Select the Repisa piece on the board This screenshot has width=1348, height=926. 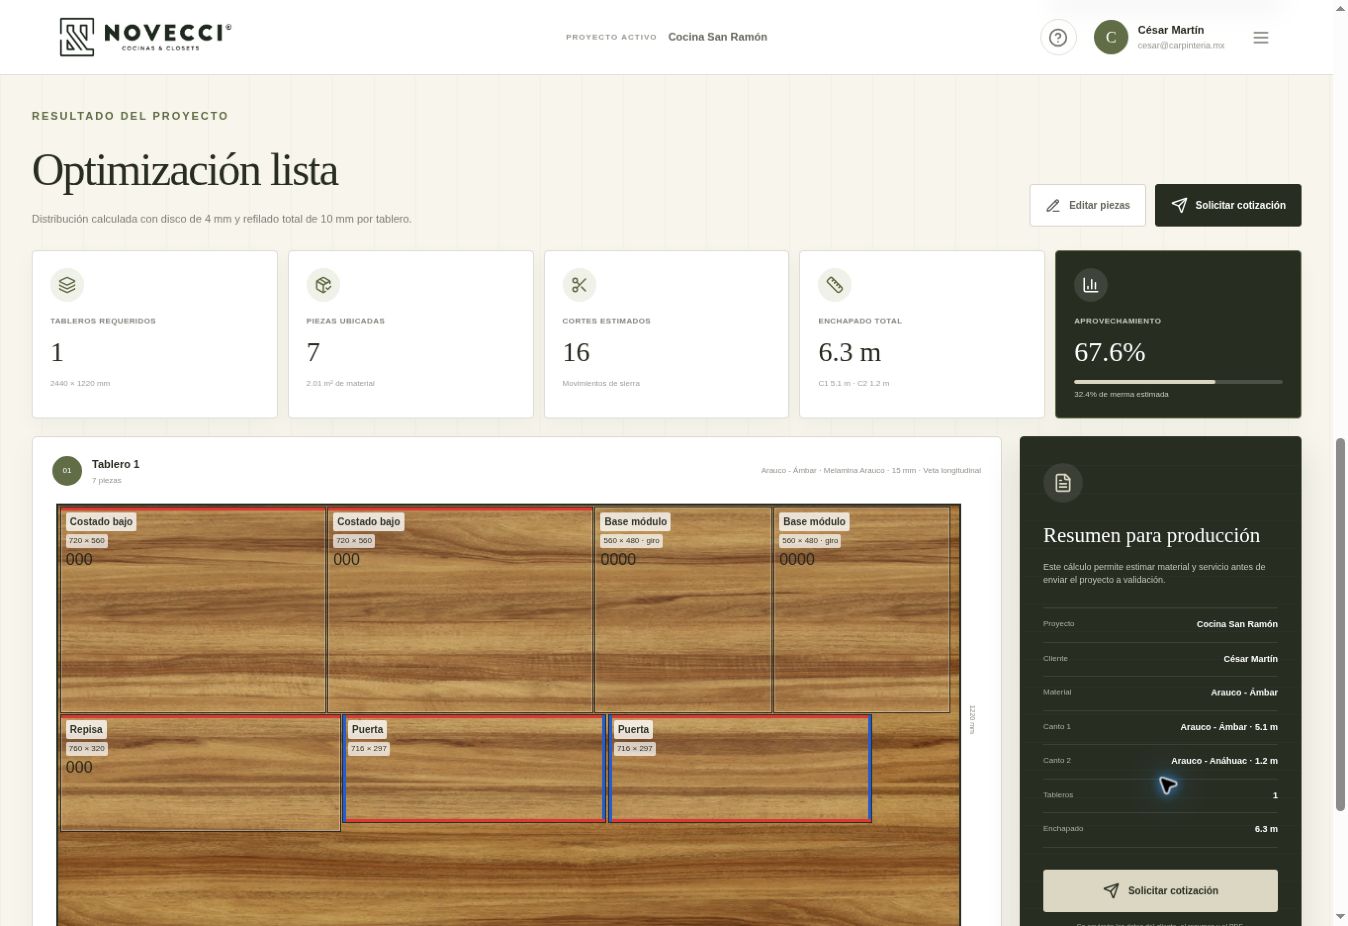coord(200,773)
